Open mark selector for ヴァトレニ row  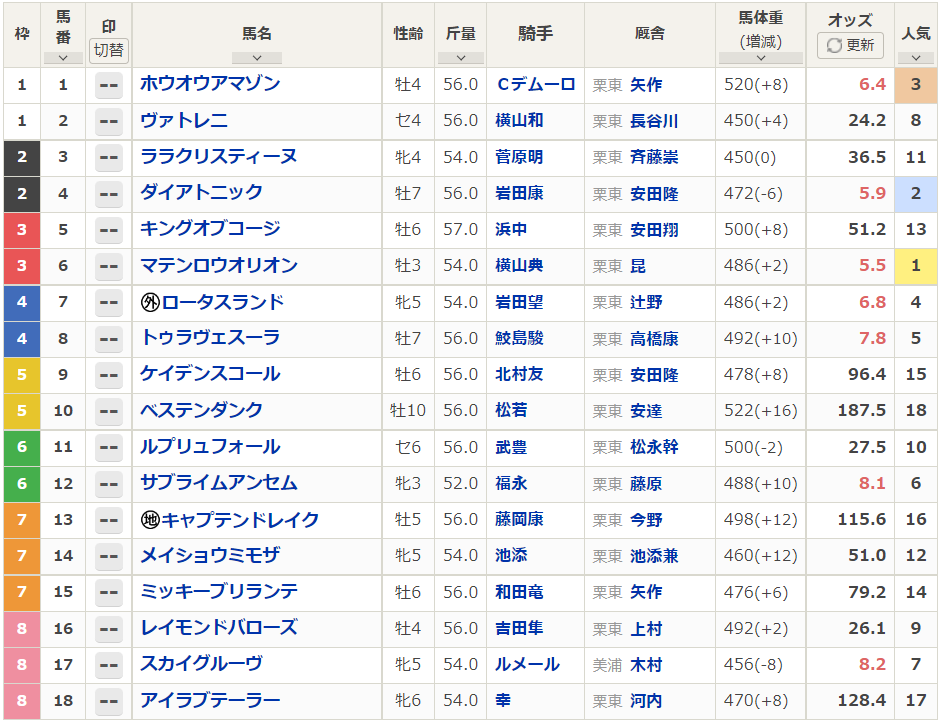pos(109,121)
